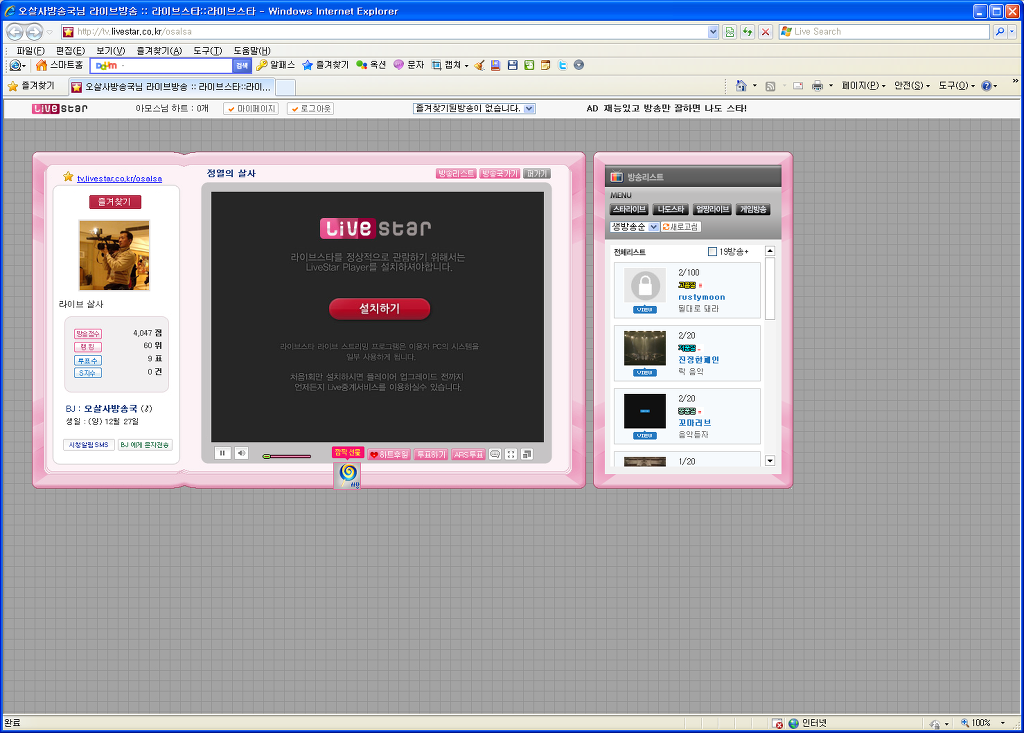Open the 페이지(P) dropdown menu

863,86
